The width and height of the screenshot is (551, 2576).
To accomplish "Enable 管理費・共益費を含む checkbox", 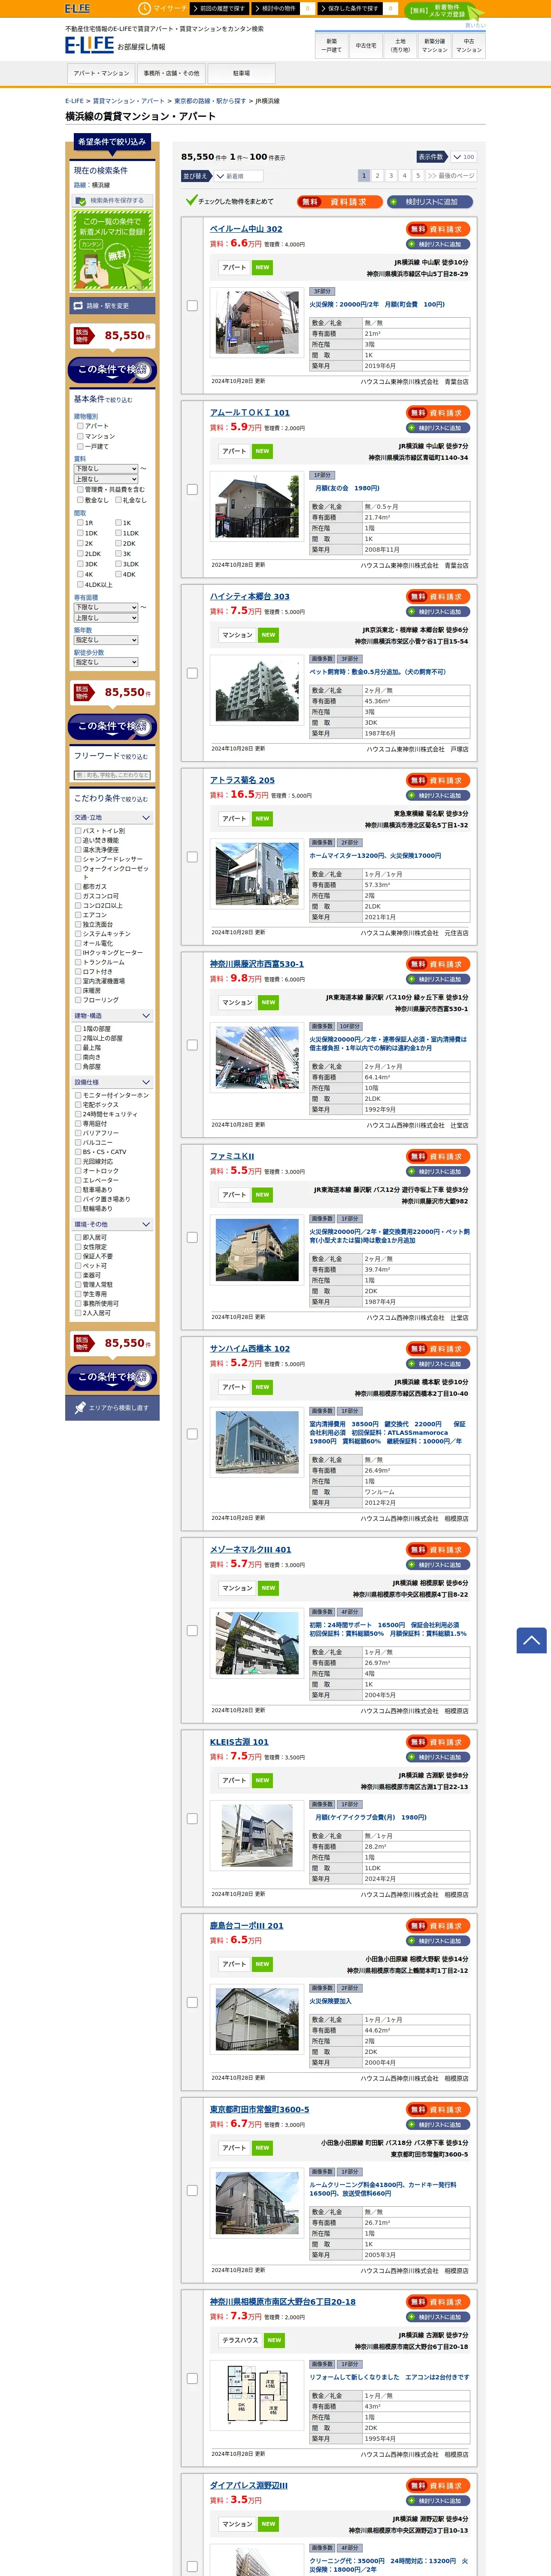I will click(x=80, y=490).
